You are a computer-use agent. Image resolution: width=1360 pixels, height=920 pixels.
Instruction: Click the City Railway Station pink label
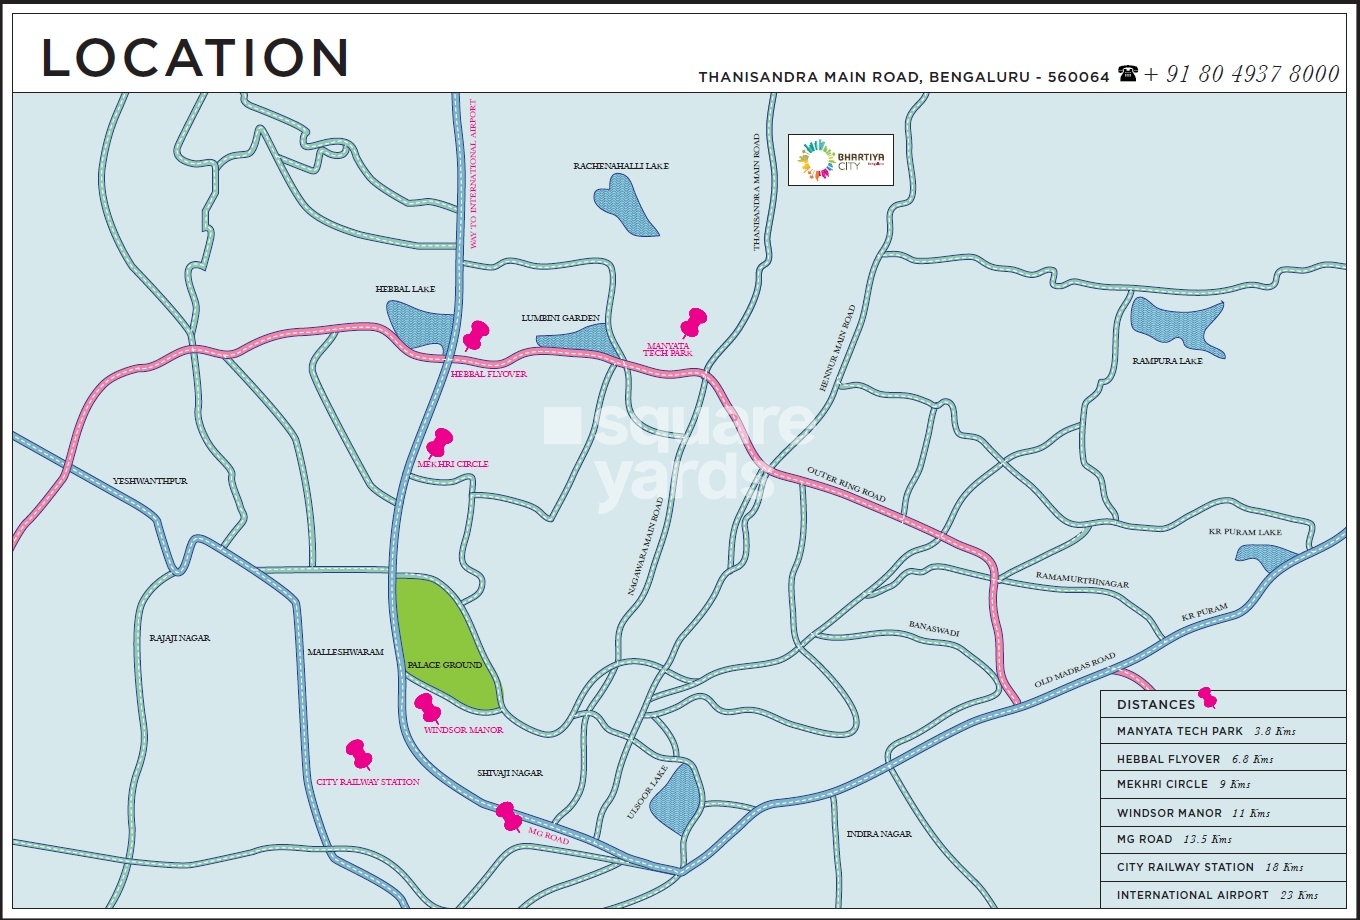(x=367, y=782)
